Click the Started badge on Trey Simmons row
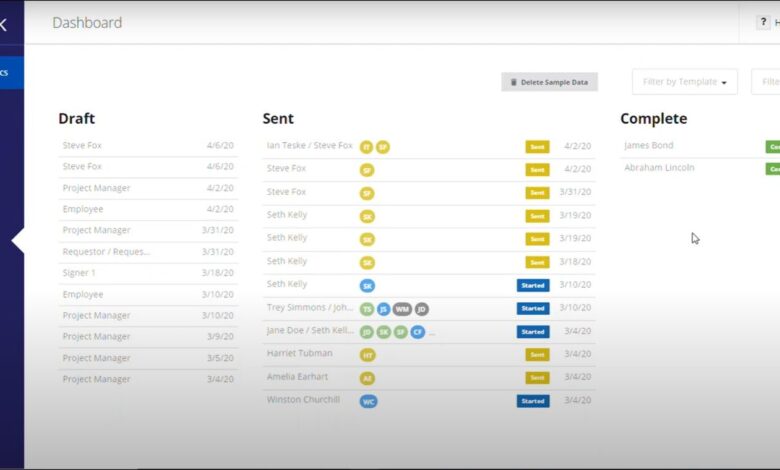Image resolution: width=780 pixels, height=470 pixels. point(533,308)
